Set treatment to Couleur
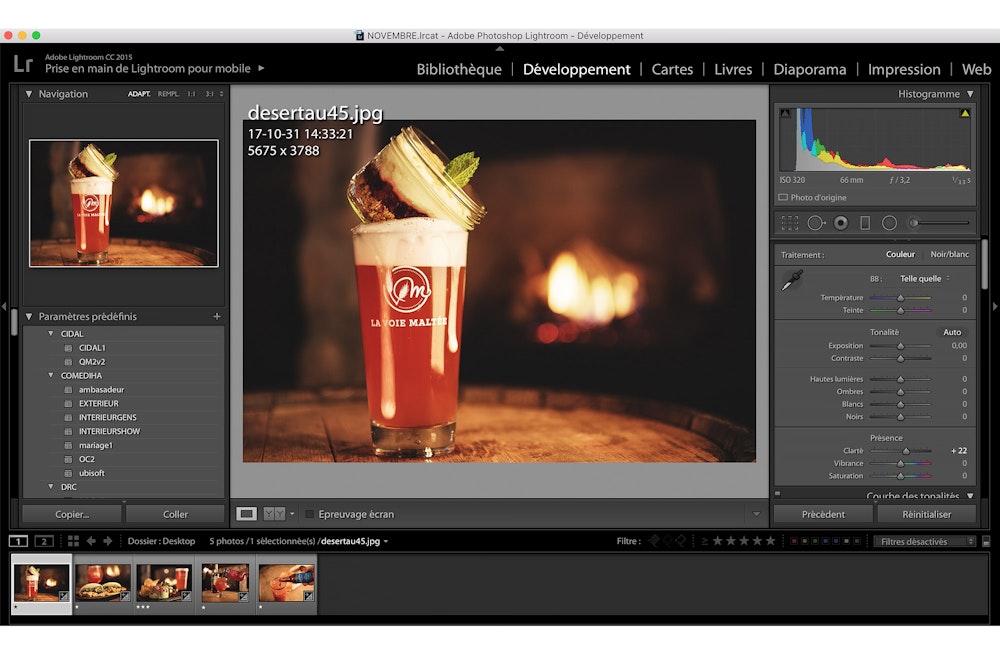This screenshot has height=666, width=1000. pyautogui.click(x=900, y=254)
